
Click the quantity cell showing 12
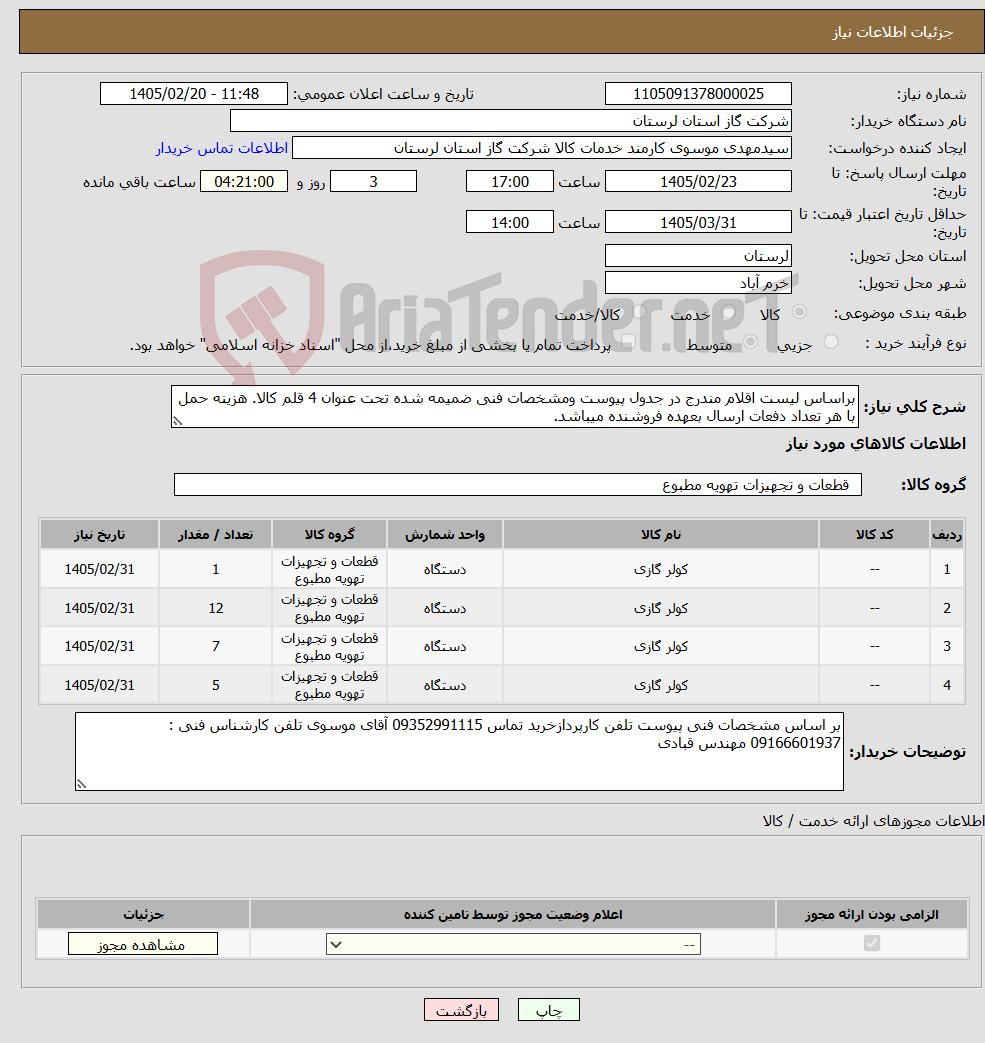215,608
